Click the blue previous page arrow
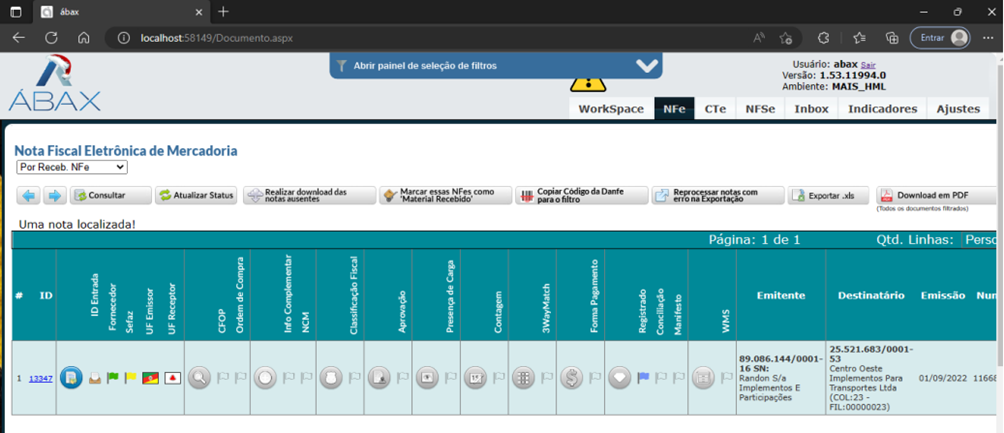The width and height of the screenshot is (1004, 433). click(29, 196)
